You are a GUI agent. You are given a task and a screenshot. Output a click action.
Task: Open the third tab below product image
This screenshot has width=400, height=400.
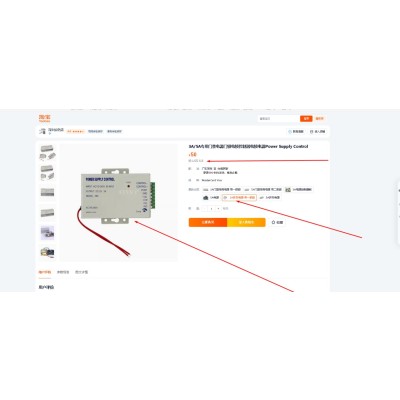(81, 272)
